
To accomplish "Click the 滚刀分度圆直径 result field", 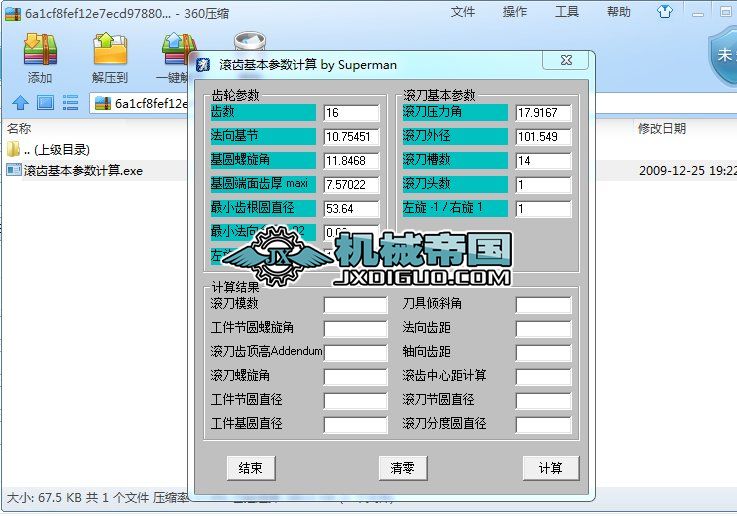I will [543, 424].
